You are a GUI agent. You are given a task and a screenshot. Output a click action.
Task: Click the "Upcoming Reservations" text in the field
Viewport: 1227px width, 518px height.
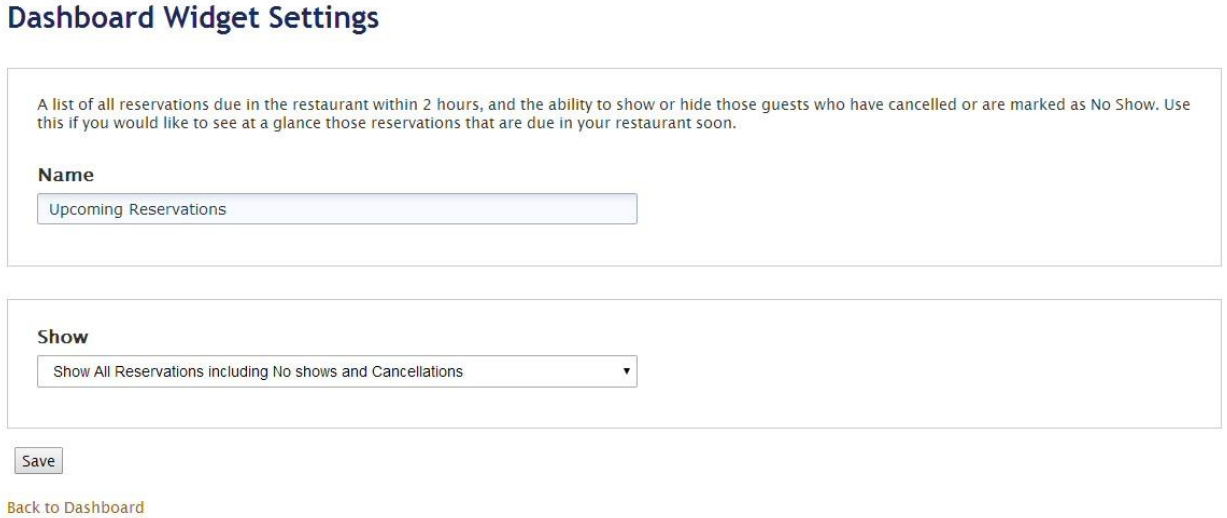click(138, 210)
